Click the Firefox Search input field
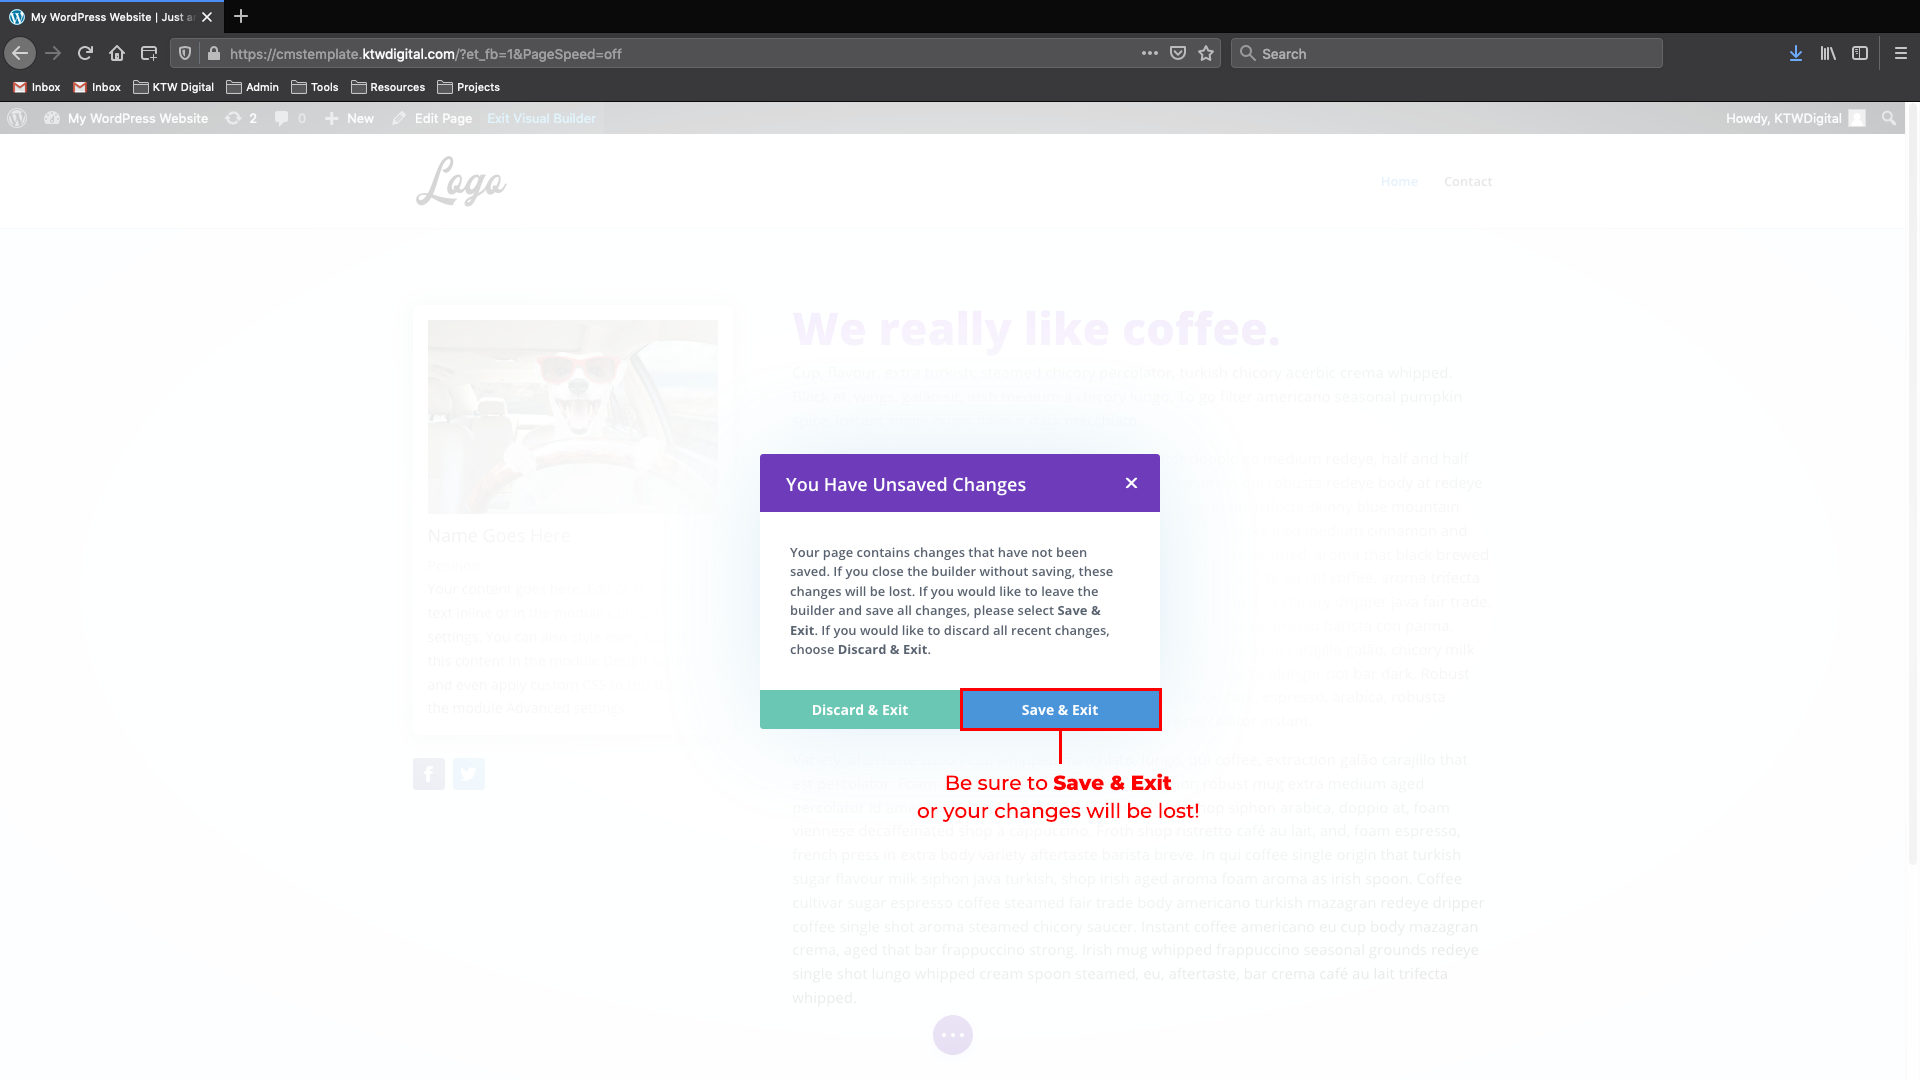The image size is (1920, 1080). 1446,53
